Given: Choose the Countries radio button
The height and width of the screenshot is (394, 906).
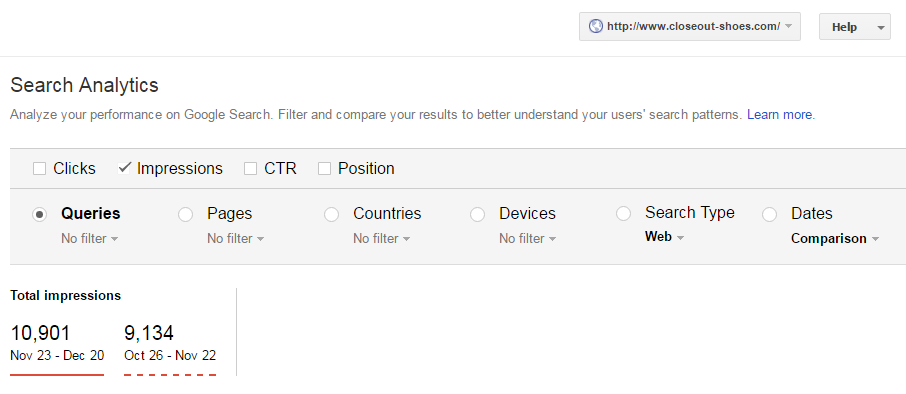Looking at the screenshot, I should [332, 214].
